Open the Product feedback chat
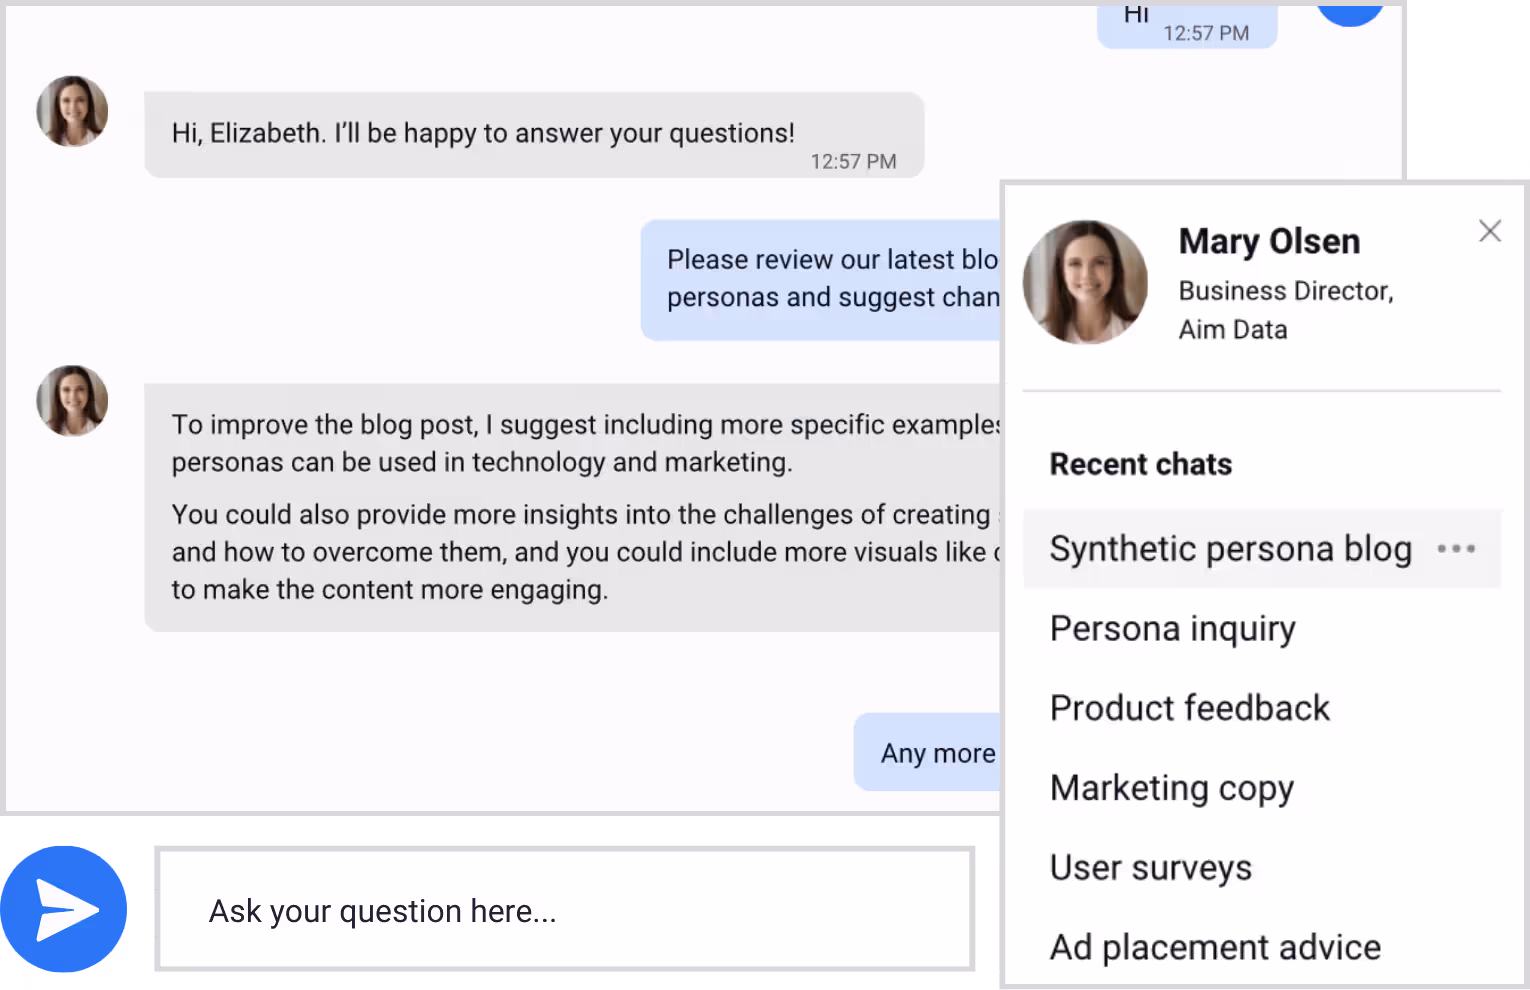 tap(1189, 708)
